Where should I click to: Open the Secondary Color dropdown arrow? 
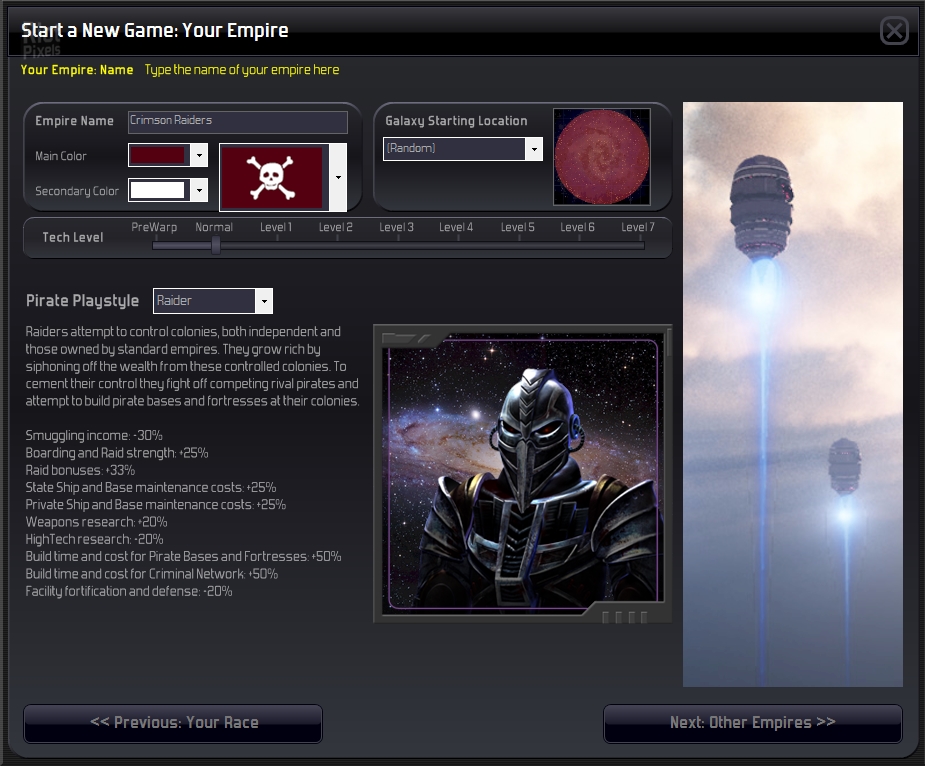click(x=199, y=190)
